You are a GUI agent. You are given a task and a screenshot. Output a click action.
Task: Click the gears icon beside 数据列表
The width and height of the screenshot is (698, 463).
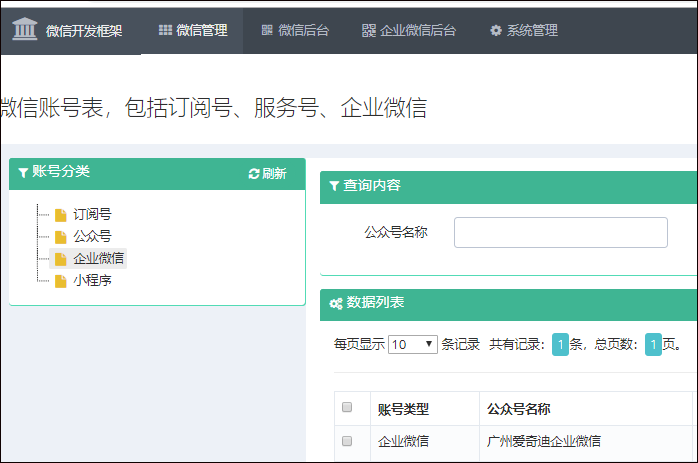335,303
